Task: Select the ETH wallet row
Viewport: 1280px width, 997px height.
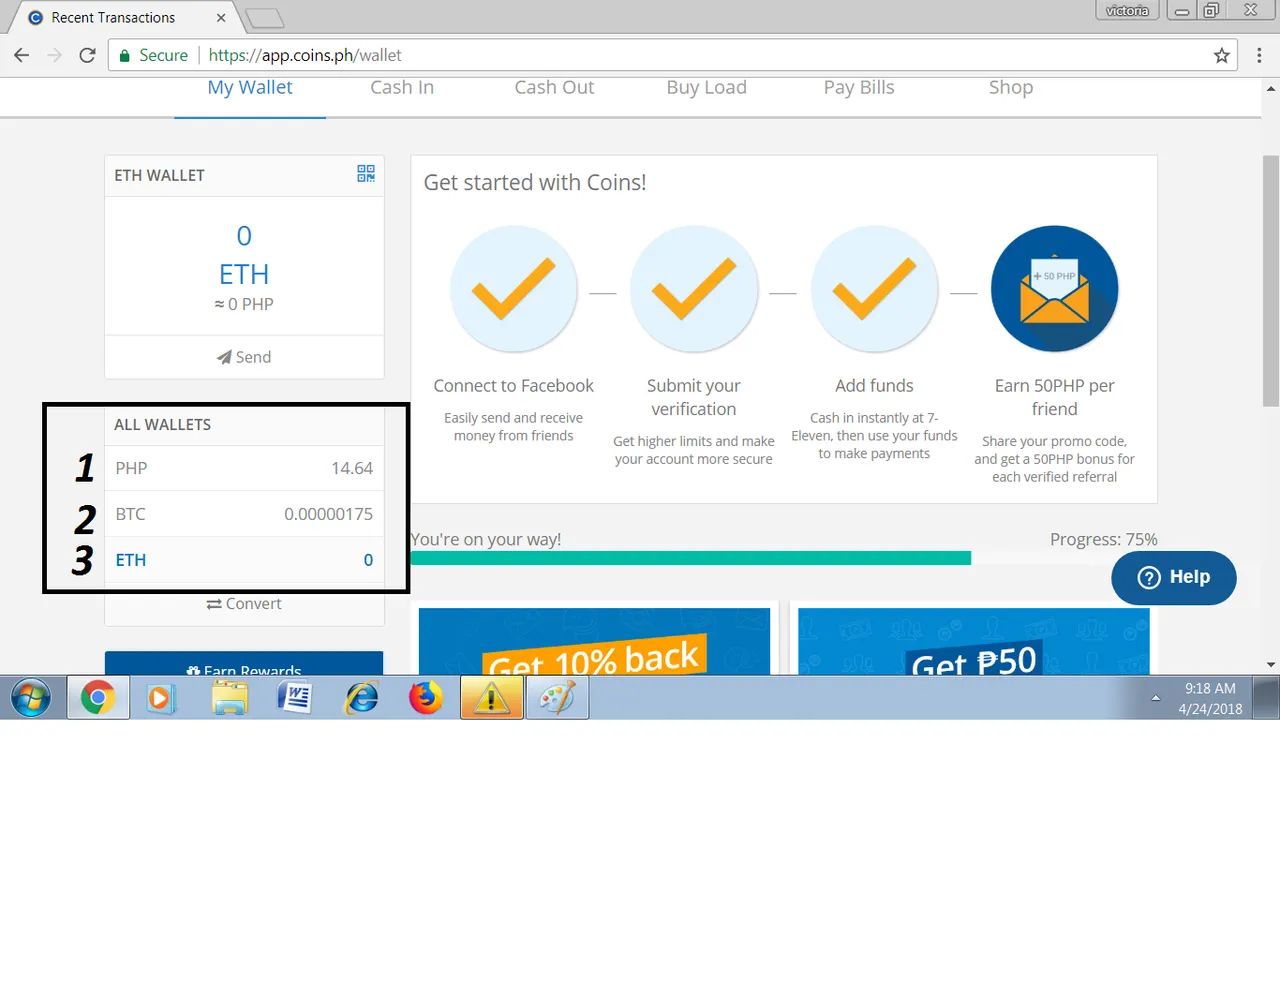Action: 244,560
